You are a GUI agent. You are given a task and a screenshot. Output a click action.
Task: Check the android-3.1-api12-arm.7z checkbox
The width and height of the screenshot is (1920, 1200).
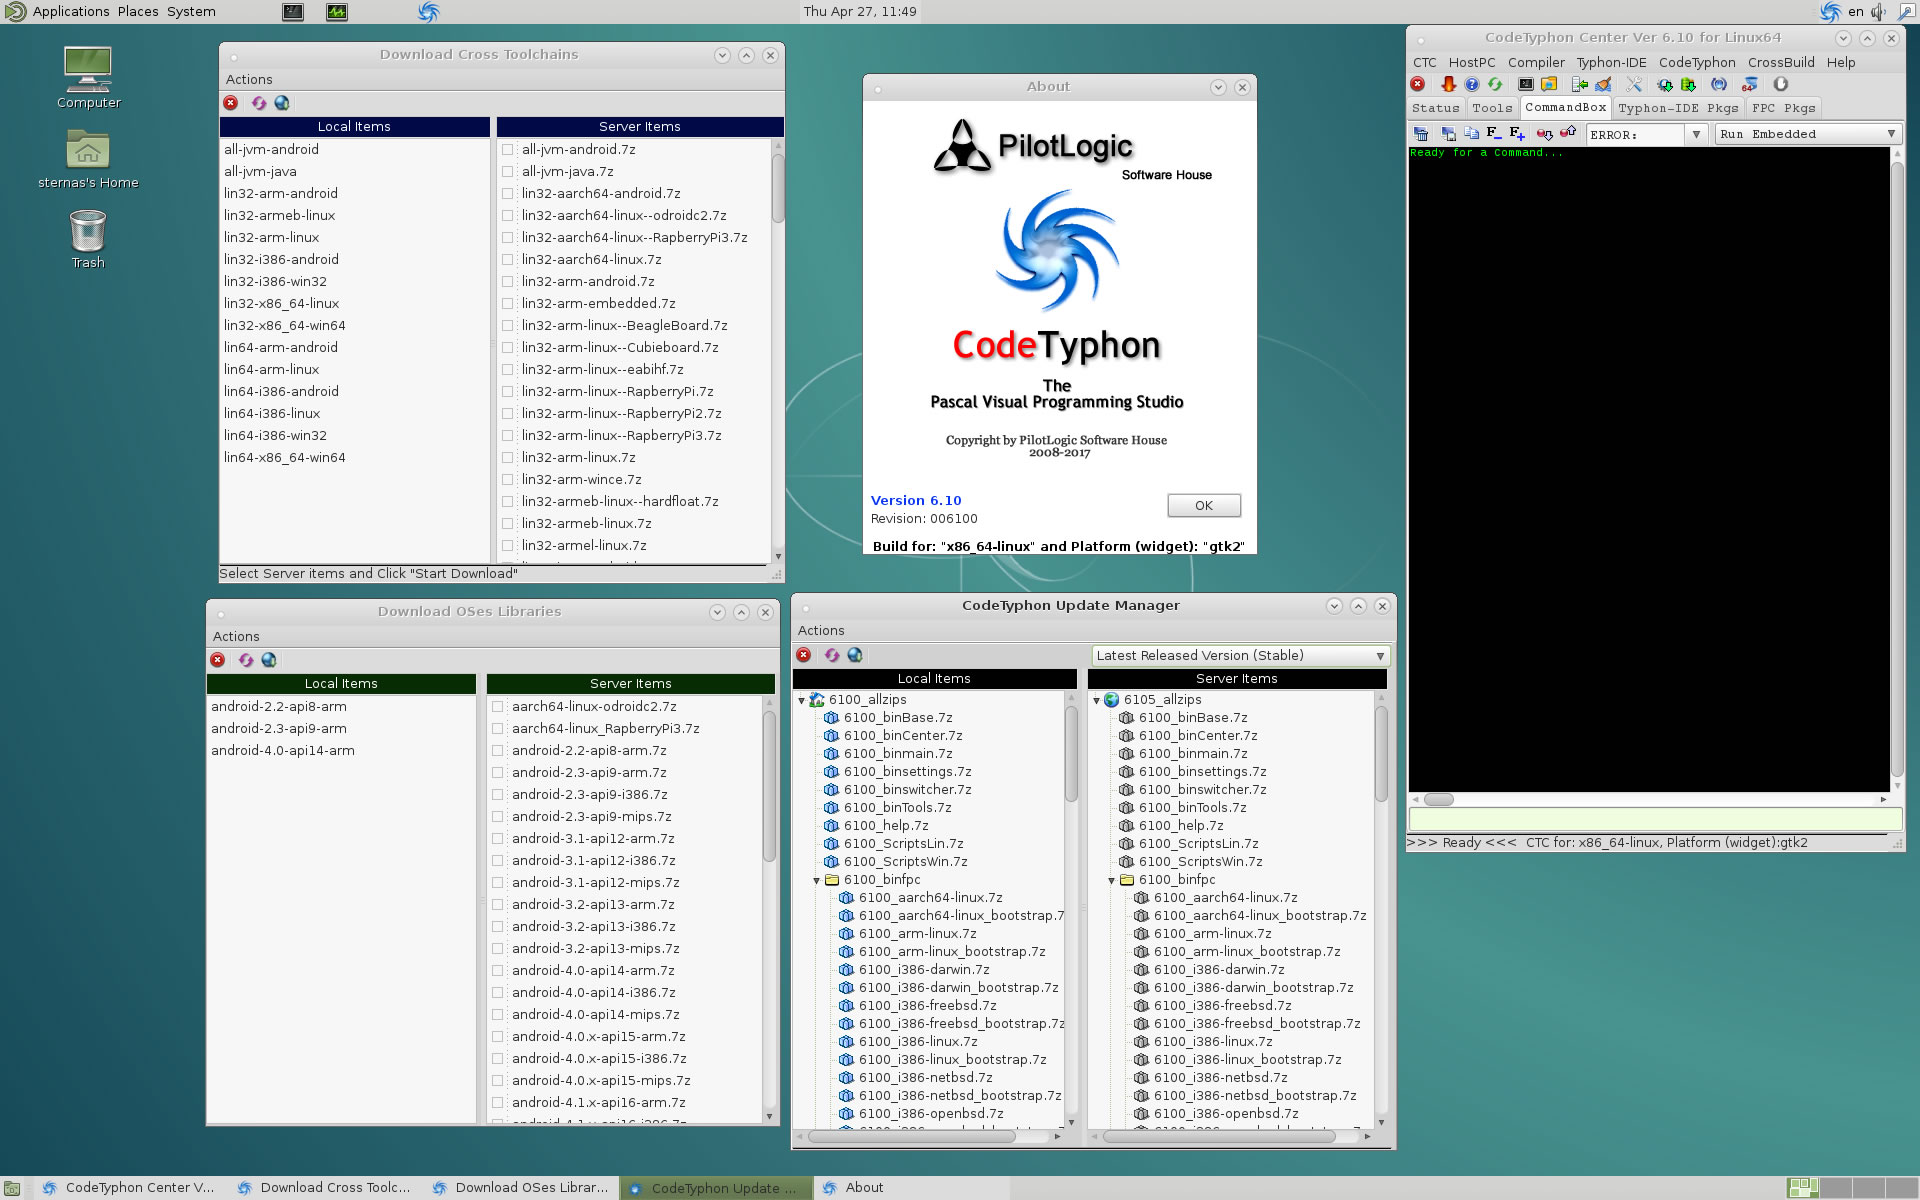498,838
